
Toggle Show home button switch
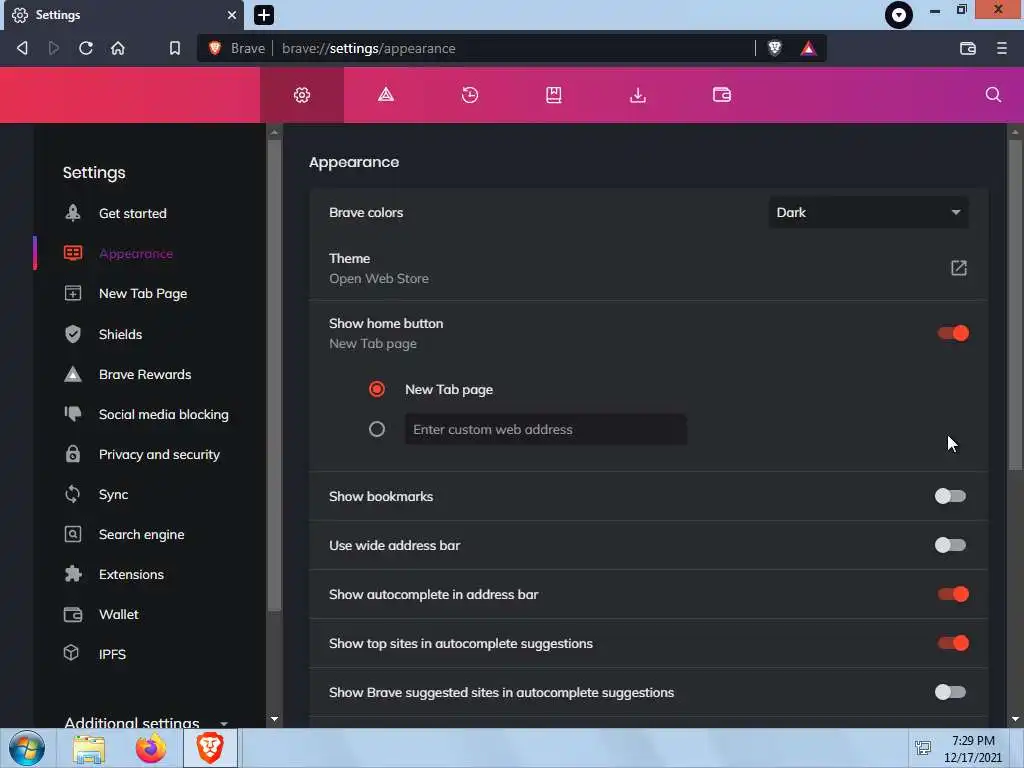coord(953,334)
